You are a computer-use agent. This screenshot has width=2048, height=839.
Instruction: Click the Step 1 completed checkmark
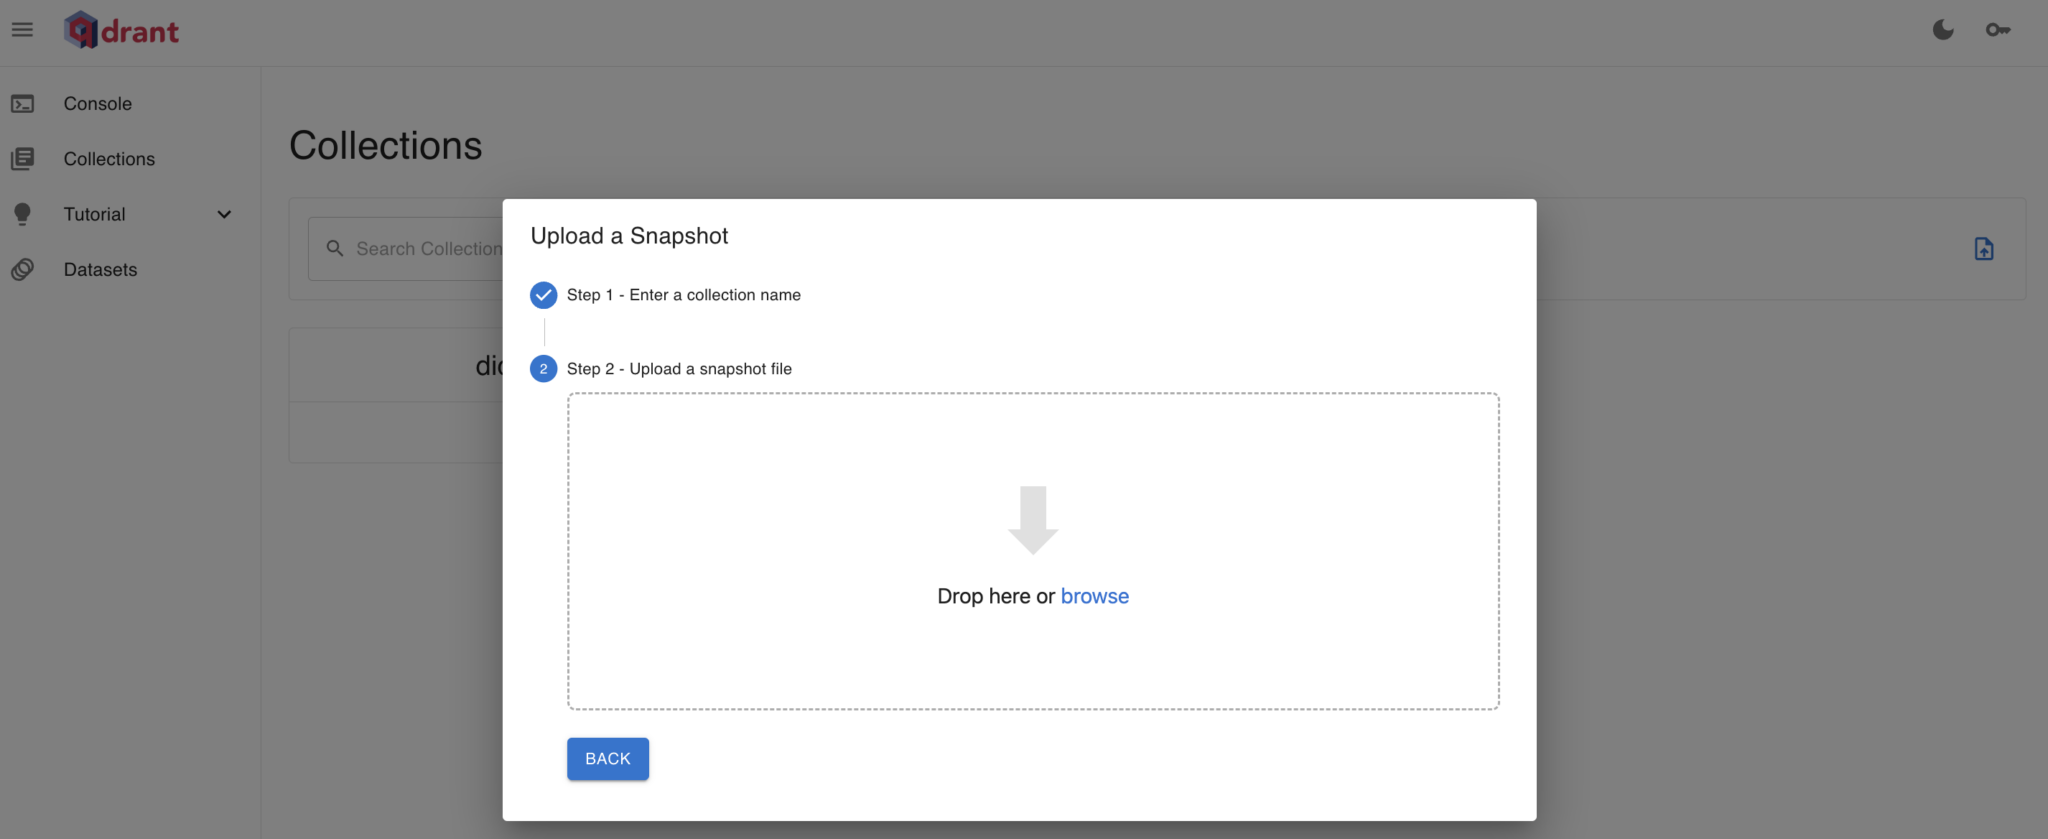coord(543,295)
